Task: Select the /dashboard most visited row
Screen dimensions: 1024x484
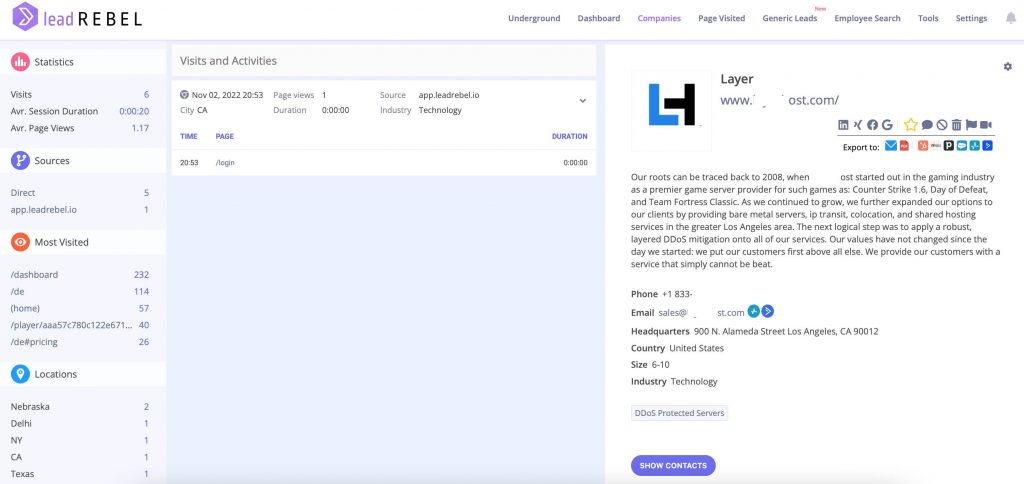Action: point(80,275)
